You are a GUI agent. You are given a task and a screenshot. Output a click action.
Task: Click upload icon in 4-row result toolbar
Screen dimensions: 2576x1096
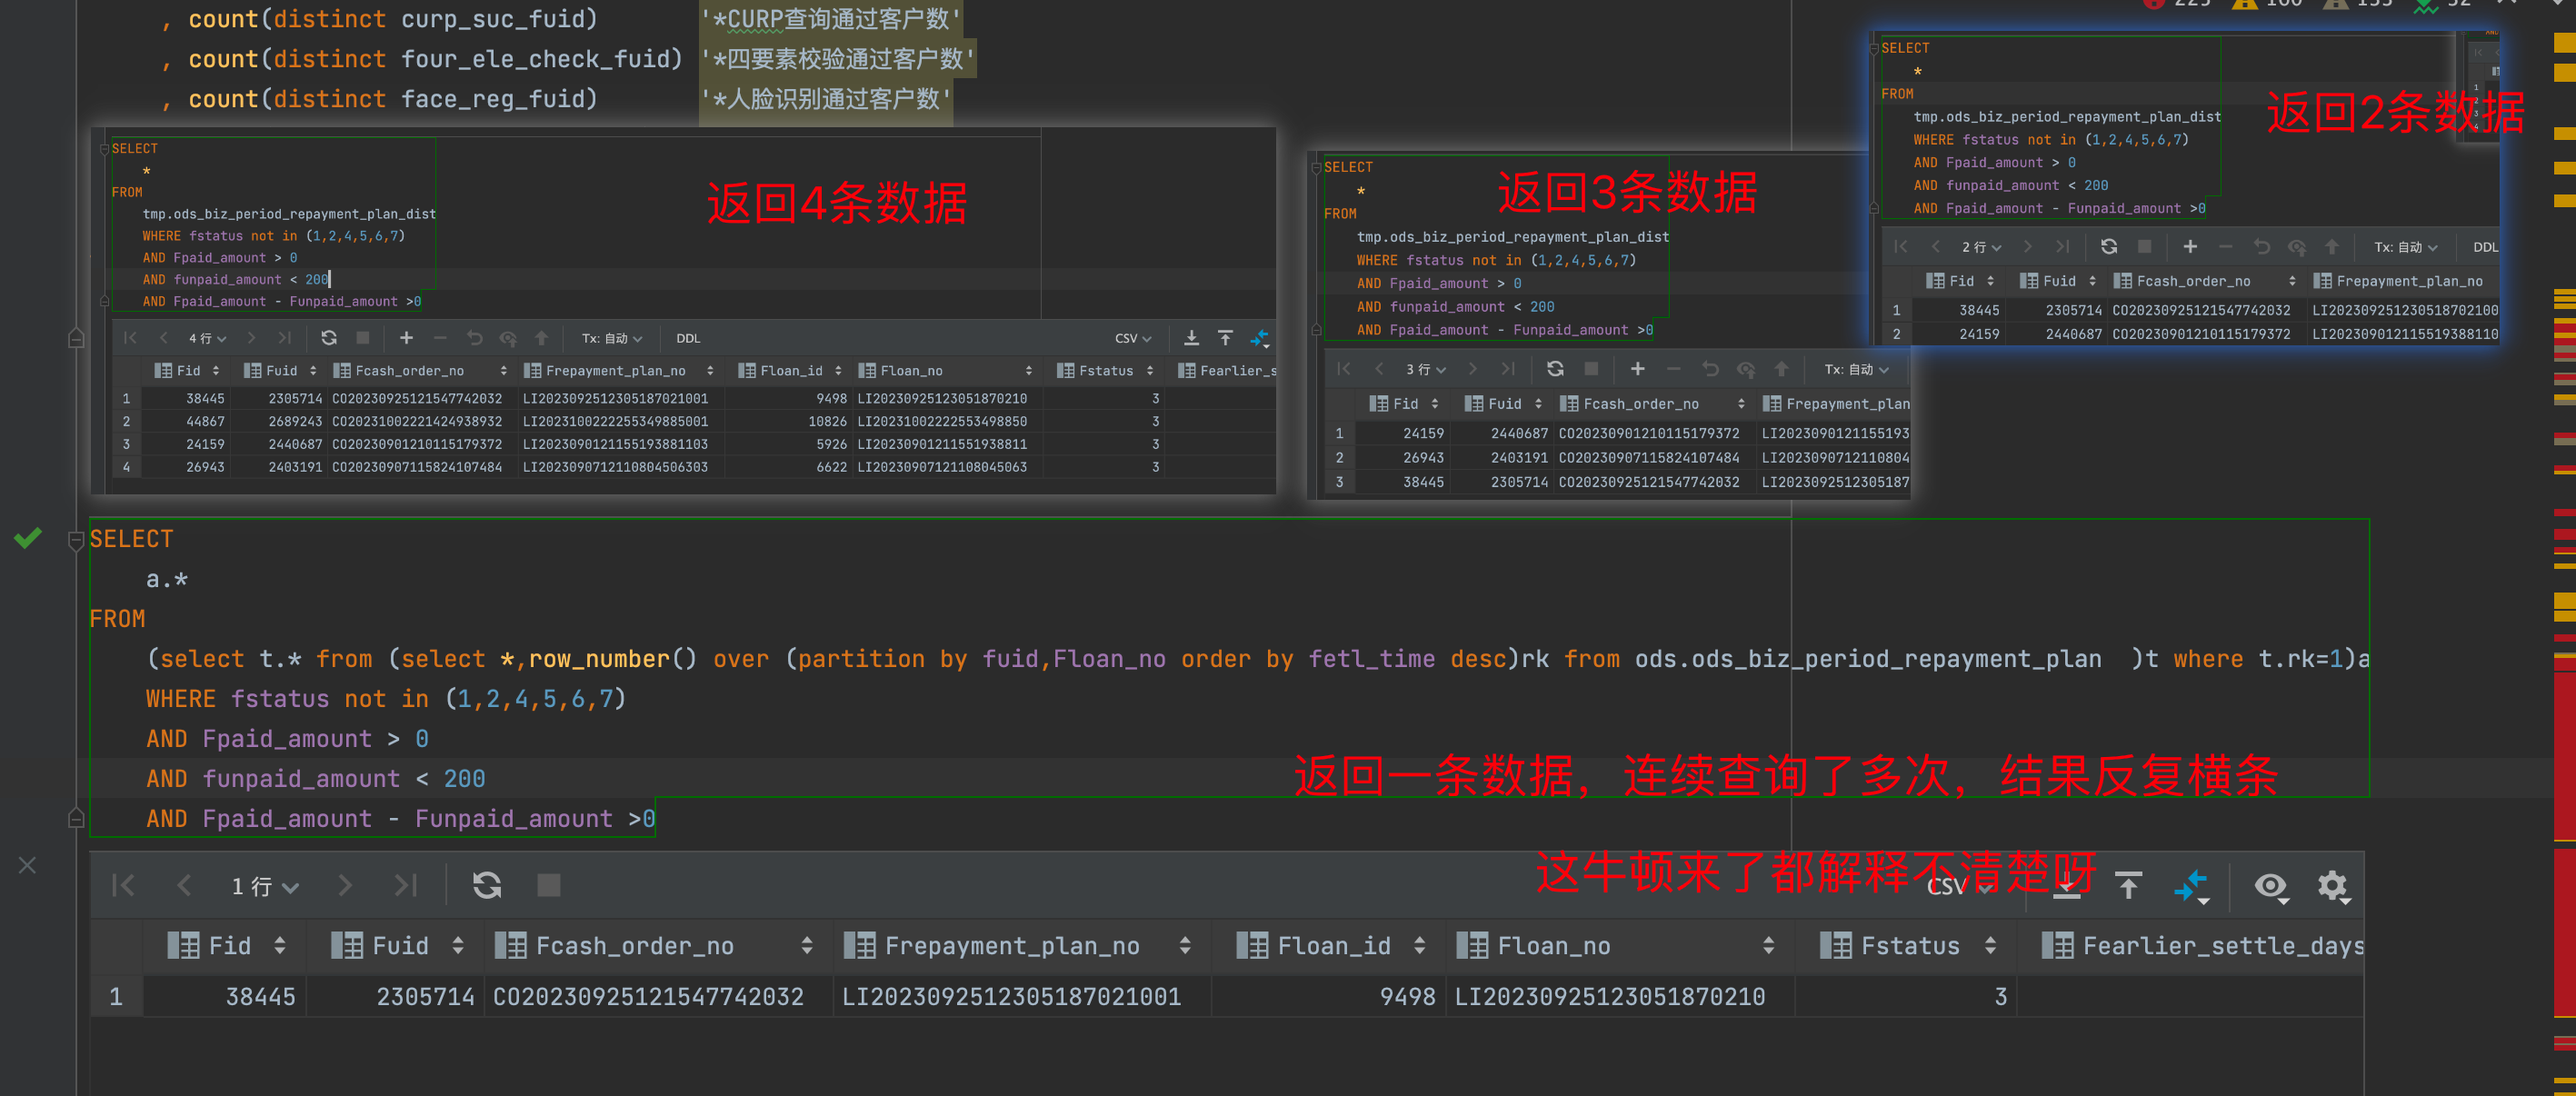pos(1225,338)
